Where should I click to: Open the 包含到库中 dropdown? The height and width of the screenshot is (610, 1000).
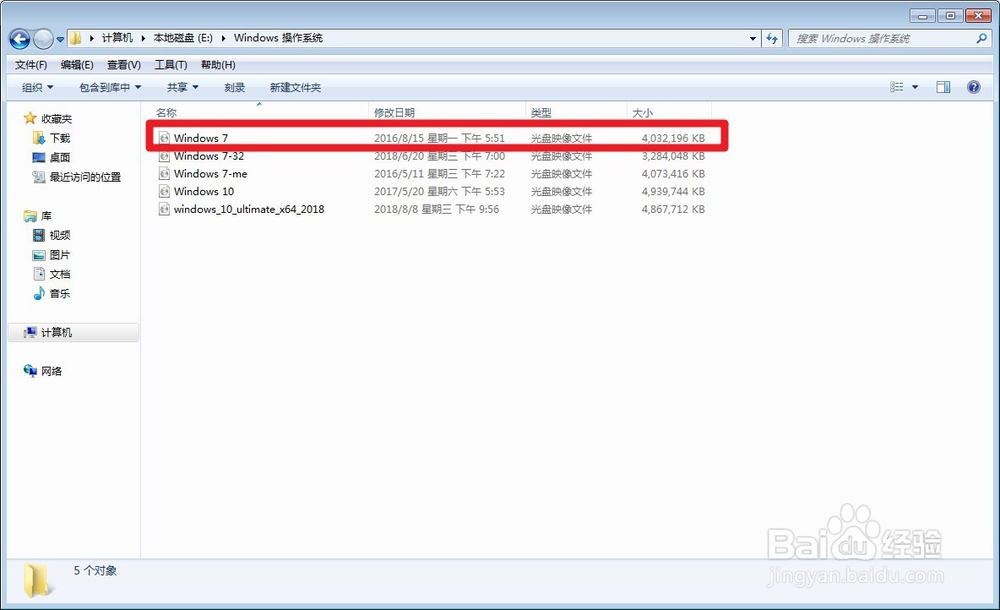110,87
